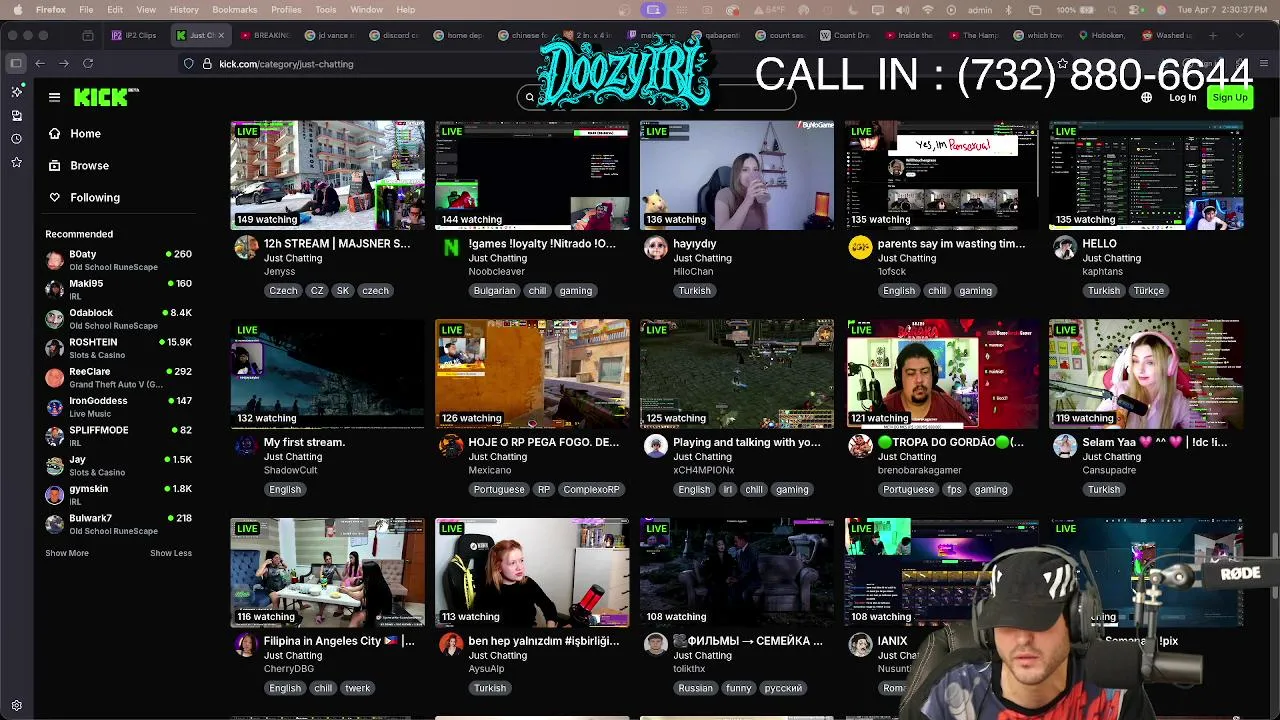Open Cansupadre's stream thumbnail

(1145, 374)
